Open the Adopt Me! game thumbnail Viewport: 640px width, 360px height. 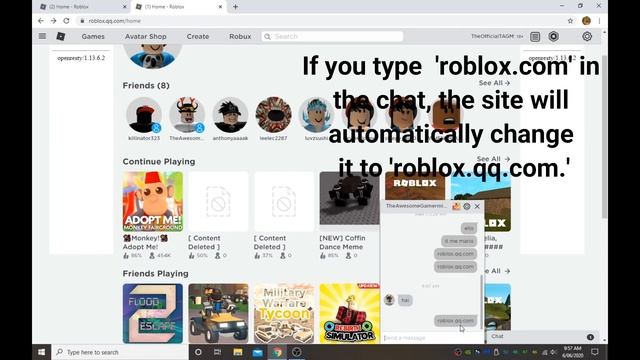click(153, 202)
